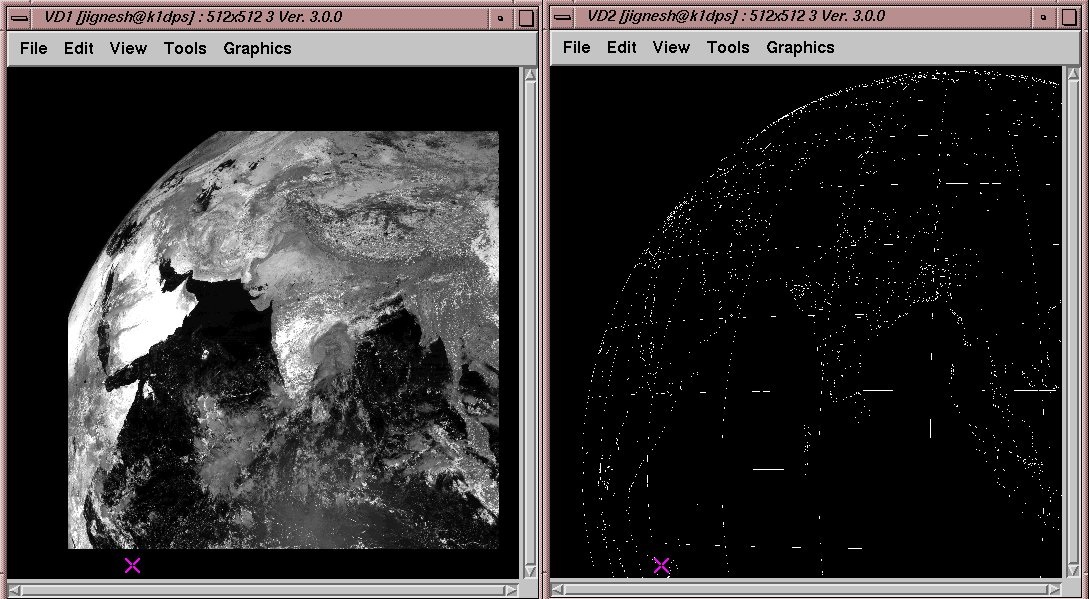This screenshot has width=1089, height=599.
Task: Open the VD2 window menu button
Action: coord(563,17)
